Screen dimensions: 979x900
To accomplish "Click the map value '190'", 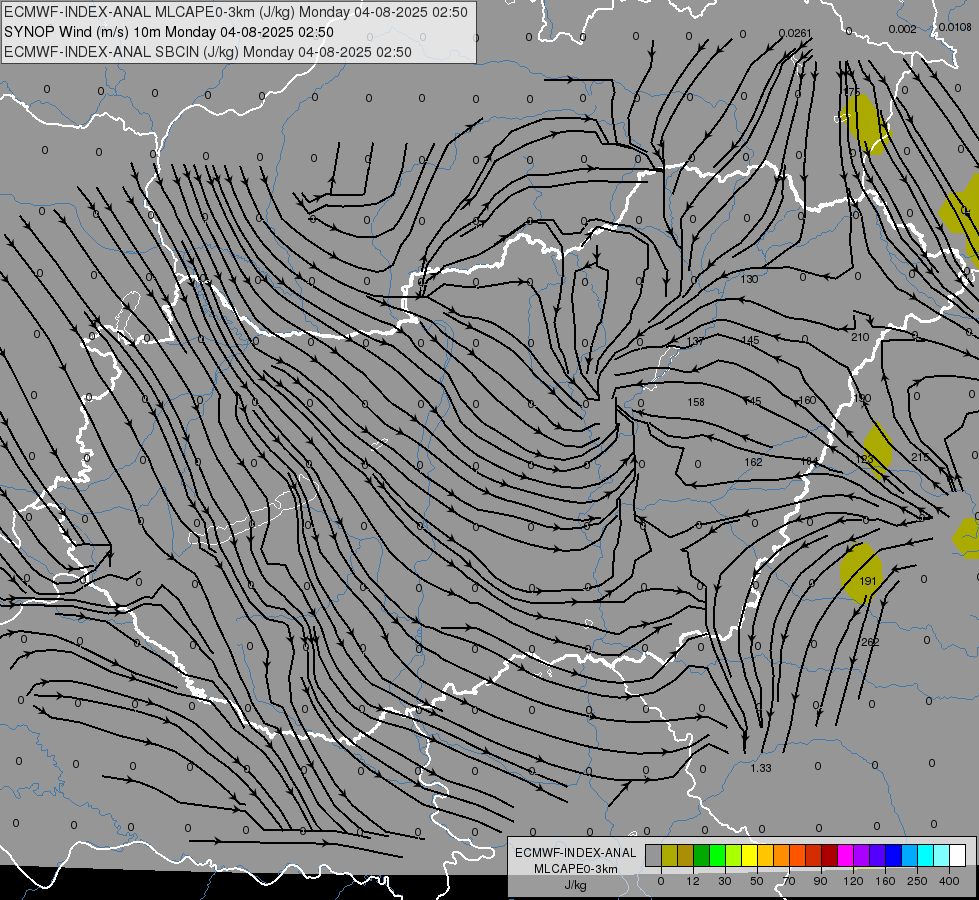I will (862, 398).
